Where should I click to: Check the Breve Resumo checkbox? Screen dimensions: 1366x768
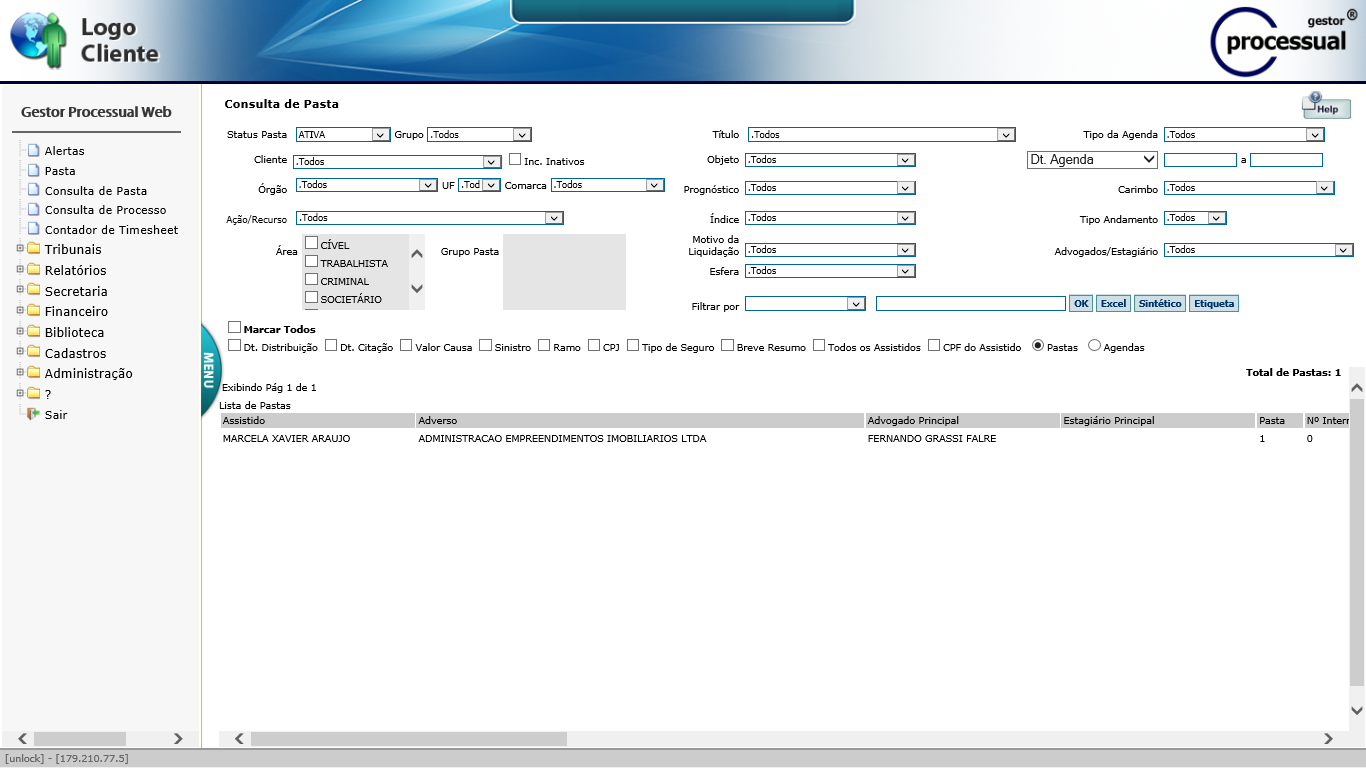pos(727,346)
